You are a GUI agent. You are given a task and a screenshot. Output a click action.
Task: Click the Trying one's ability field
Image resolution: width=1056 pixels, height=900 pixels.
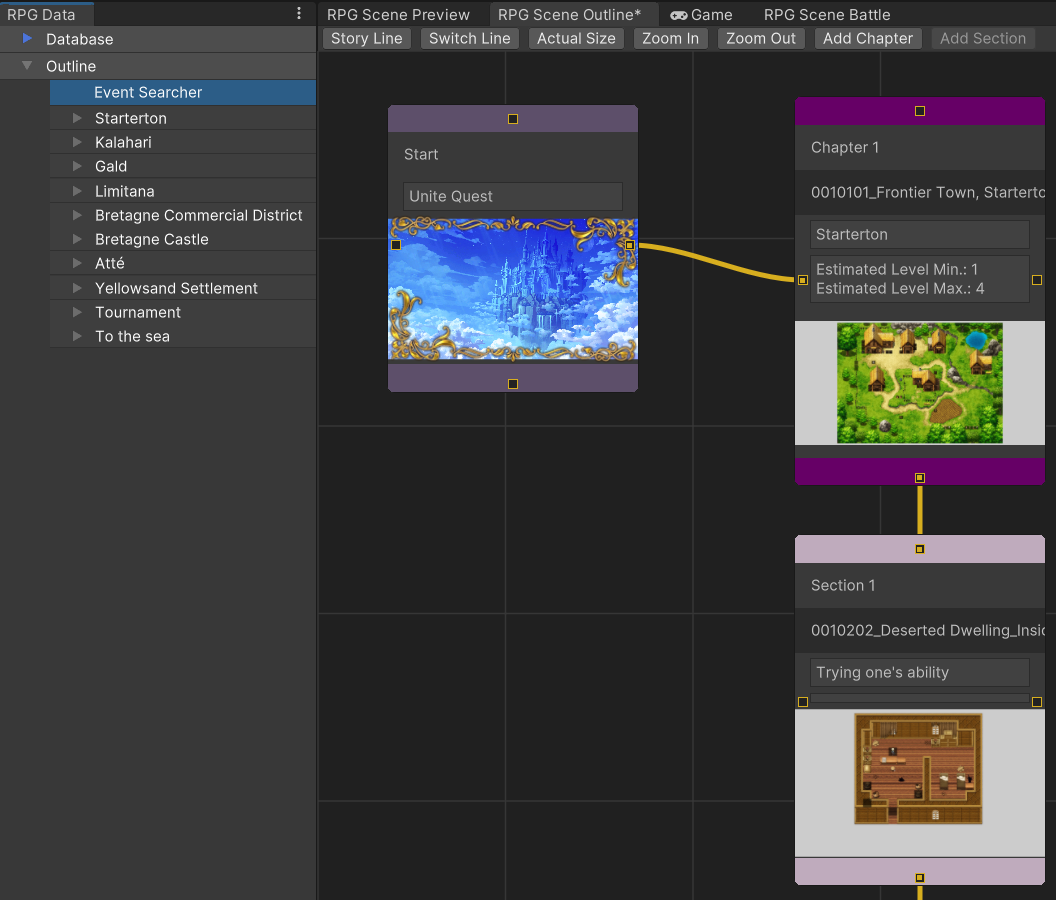click(x=920, y=672)
